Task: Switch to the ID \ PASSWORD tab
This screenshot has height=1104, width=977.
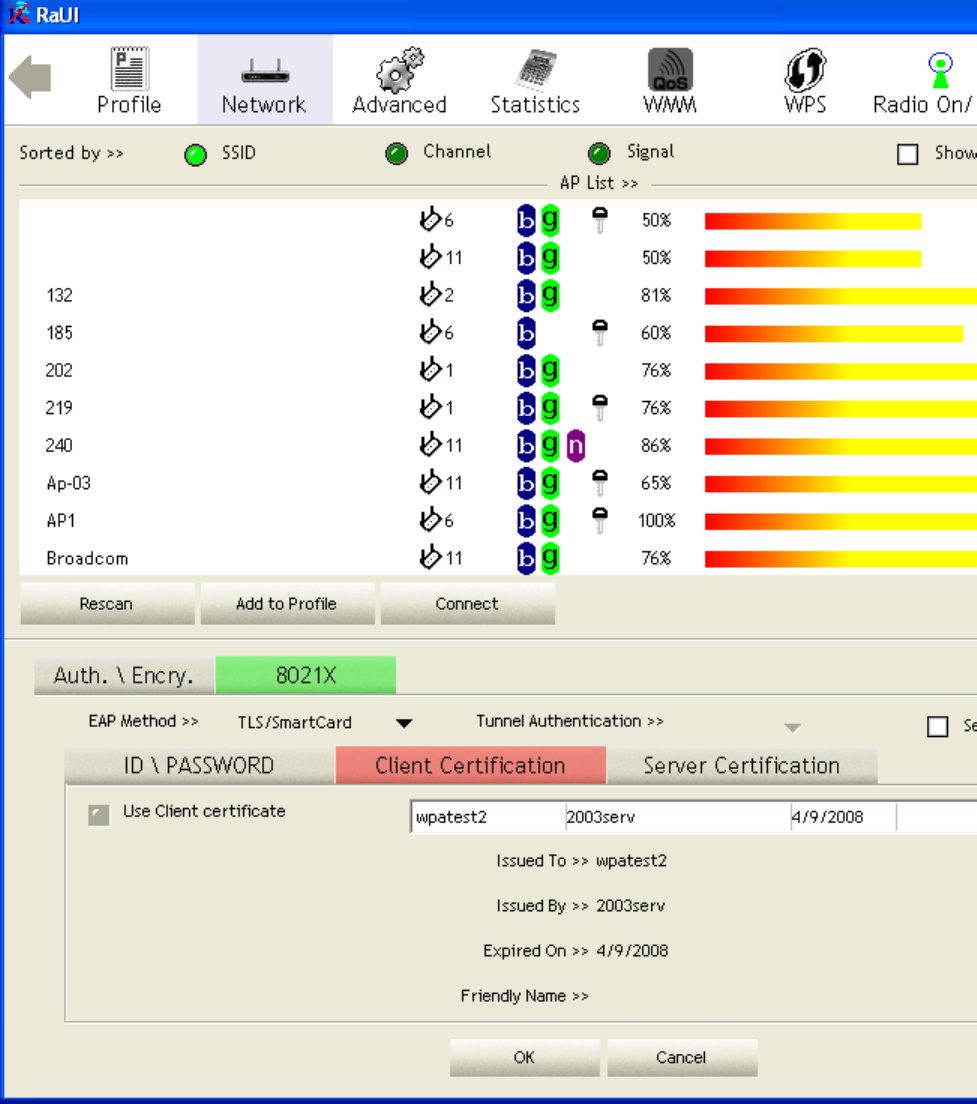Action: (x=199, y=766)
